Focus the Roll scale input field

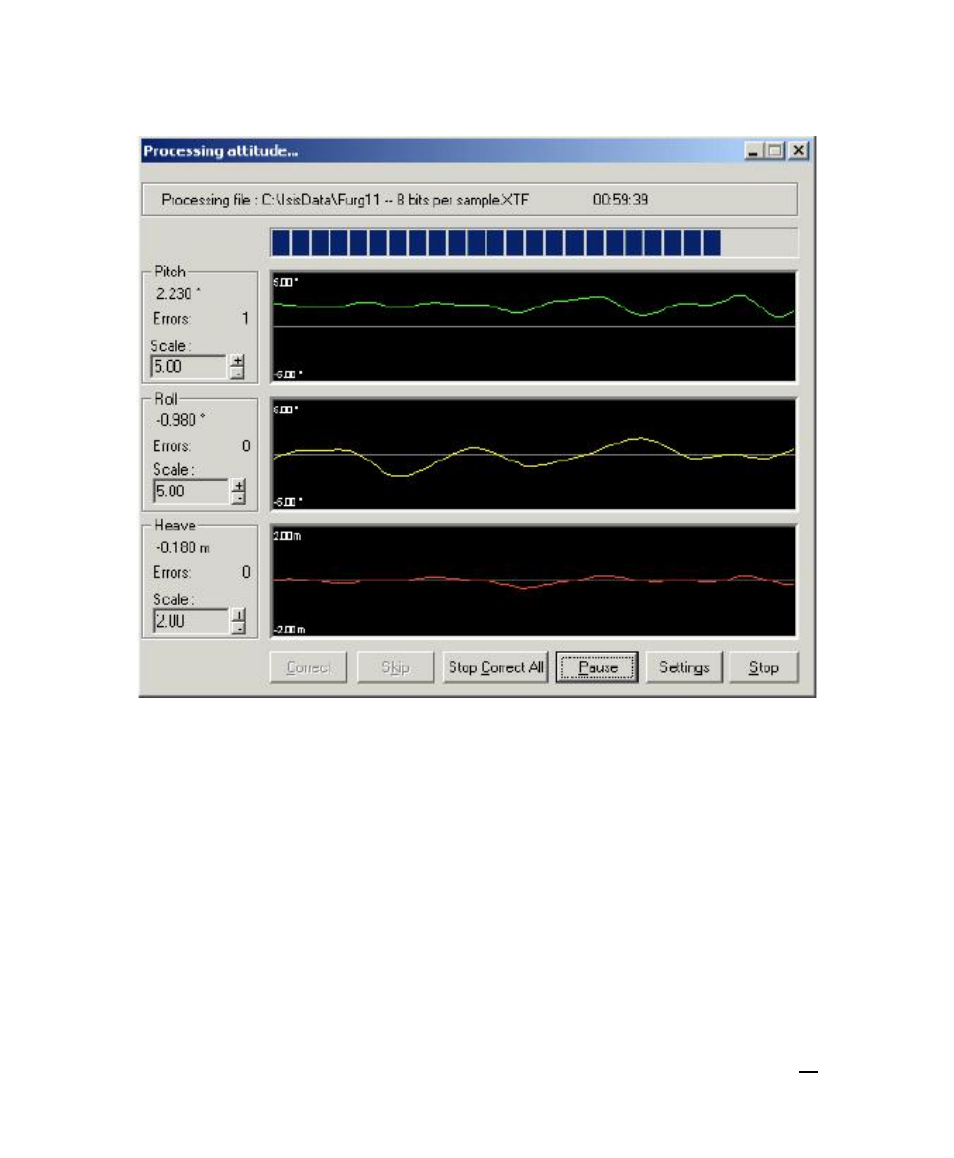click(x=191, y=491)
